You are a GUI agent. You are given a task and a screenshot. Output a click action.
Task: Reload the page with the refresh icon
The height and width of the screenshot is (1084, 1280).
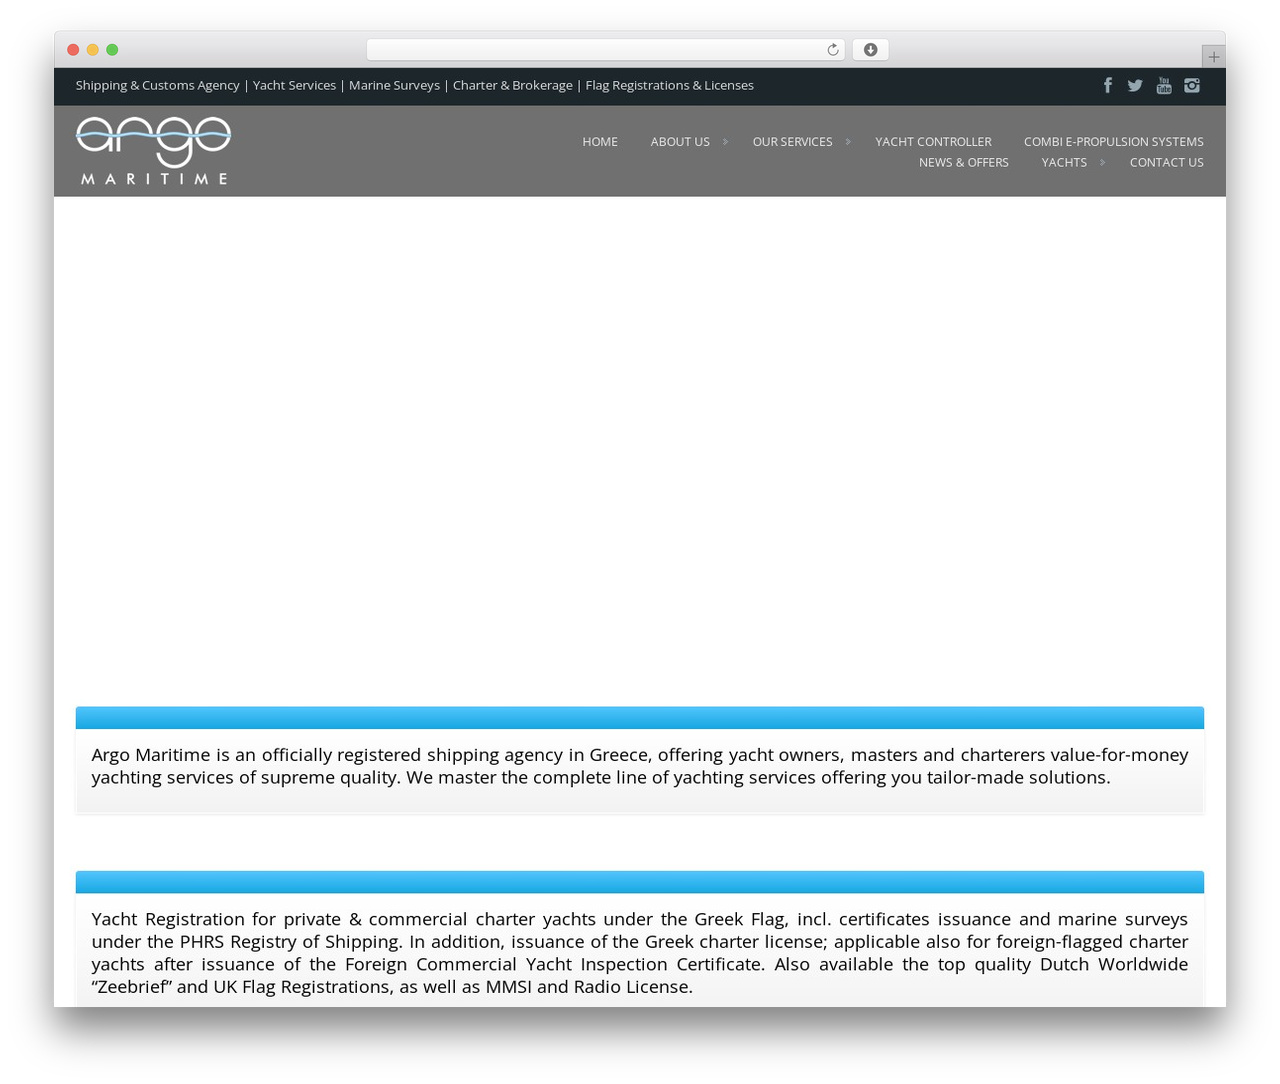[833, 50]
